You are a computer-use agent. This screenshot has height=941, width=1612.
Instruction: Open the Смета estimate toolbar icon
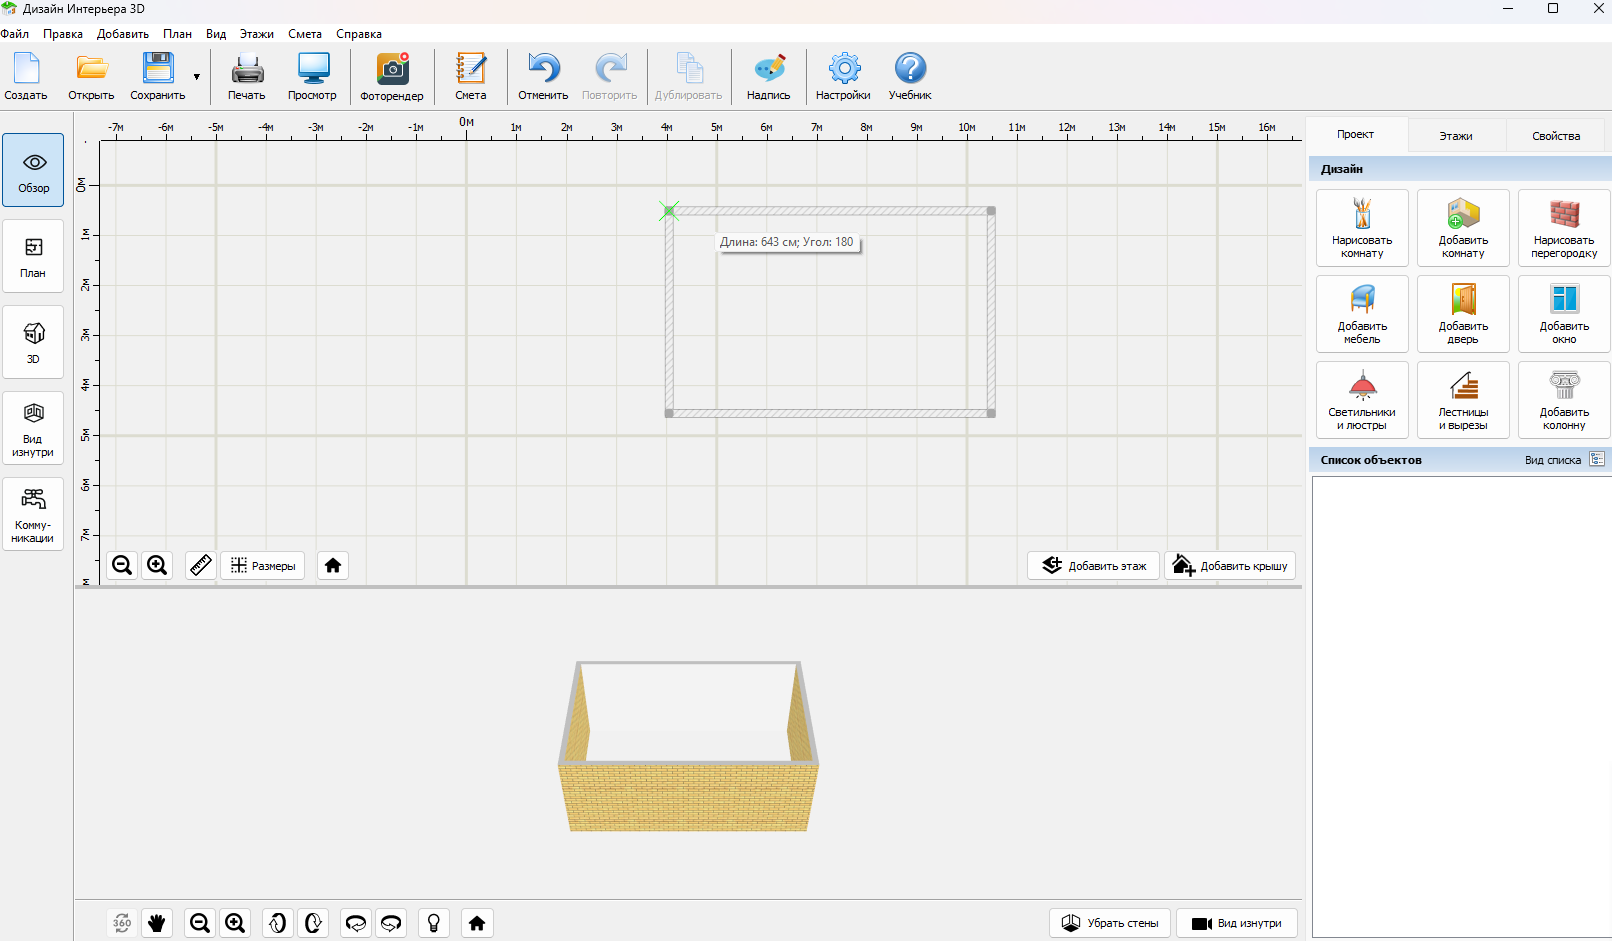[x=471, y=76]
